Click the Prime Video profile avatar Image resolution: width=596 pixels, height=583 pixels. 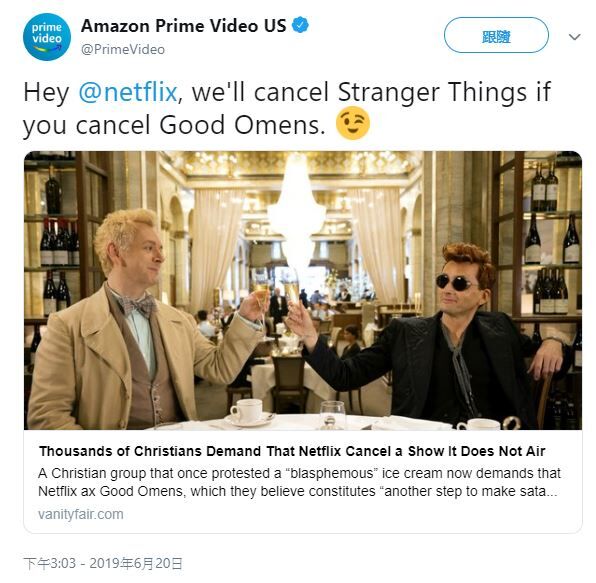[x=47, y=37]
